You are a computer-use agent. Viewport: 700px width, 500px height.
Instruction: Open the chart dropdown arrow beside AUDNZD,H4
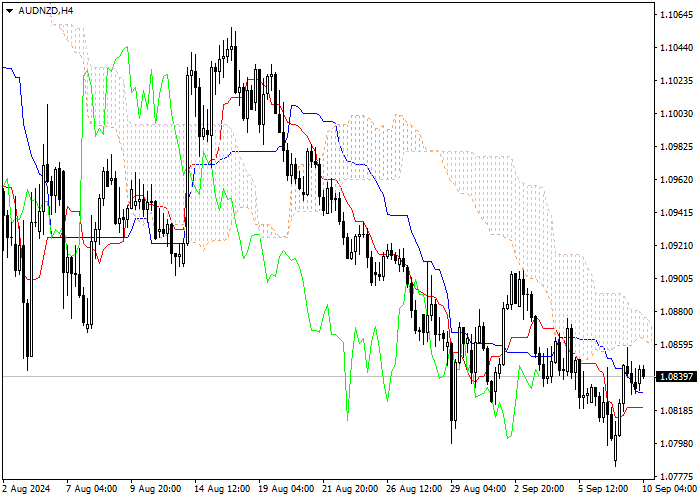click(x=9, y=11)
